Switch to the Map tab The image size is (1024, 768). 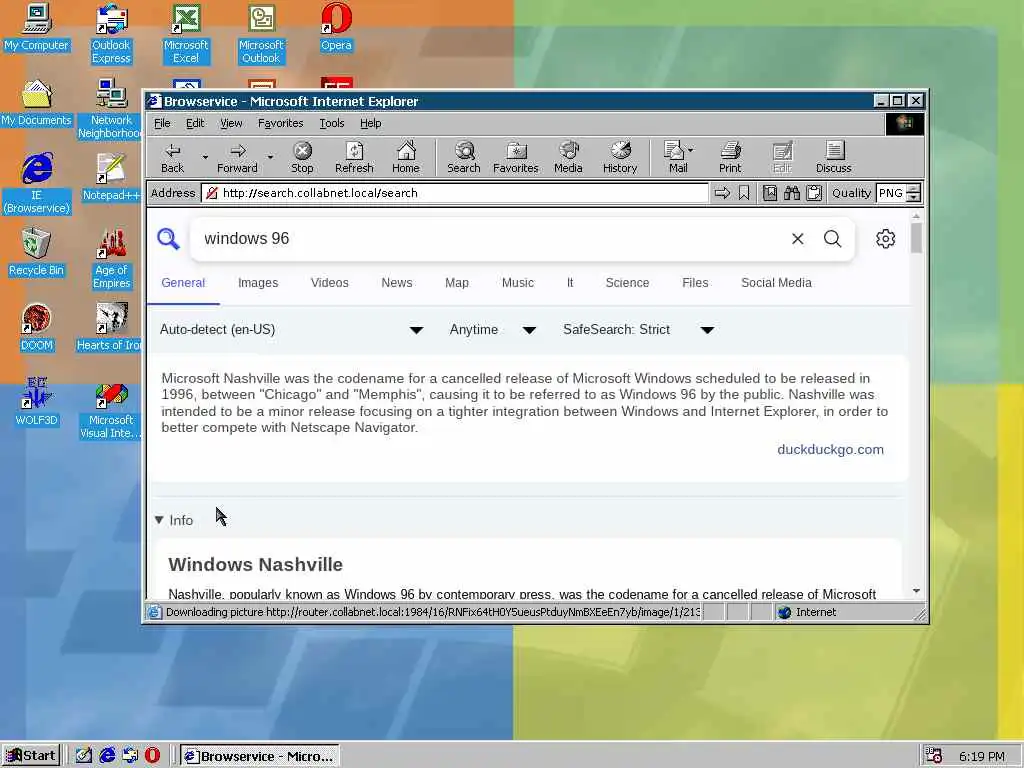pos(456,283)
